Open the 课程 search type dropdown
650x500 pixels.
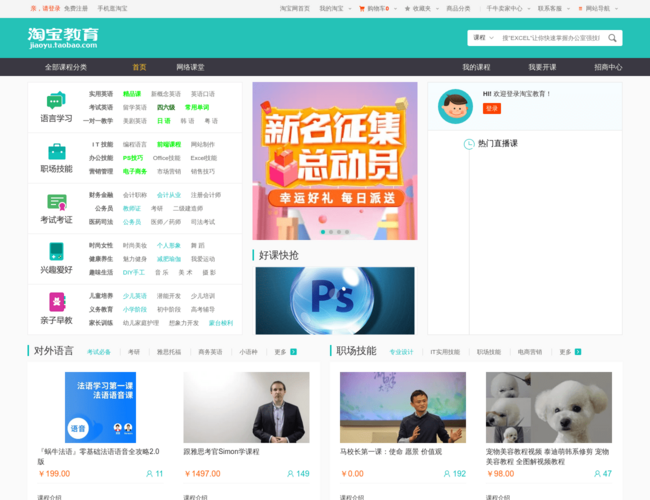click(483, 38)
